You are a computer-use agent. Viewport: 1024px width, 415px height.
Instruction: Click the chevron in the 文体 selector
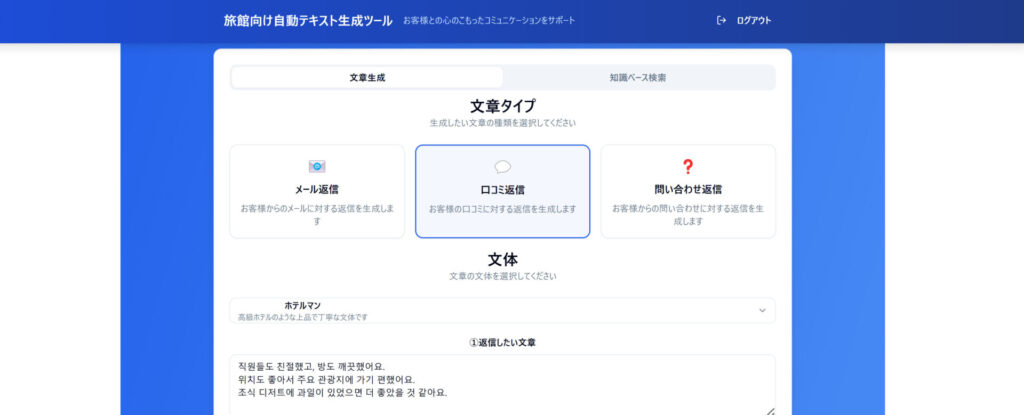coord(761,310)
